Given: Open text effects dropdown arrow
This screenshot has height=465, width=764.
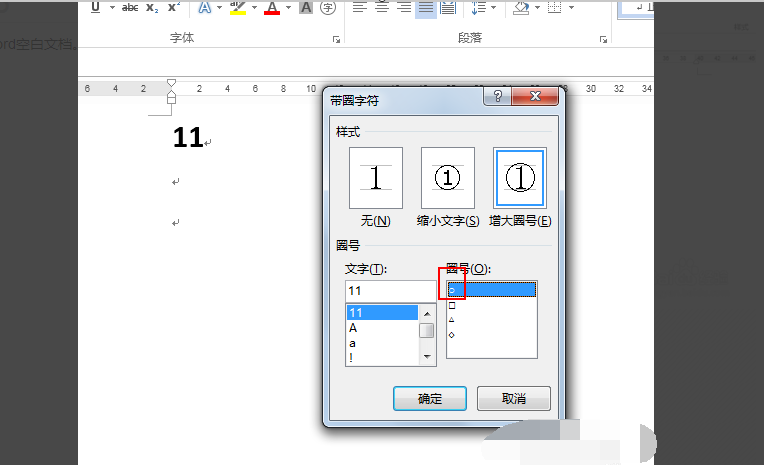Looking at the screenshot, I should tap(219, 7).
